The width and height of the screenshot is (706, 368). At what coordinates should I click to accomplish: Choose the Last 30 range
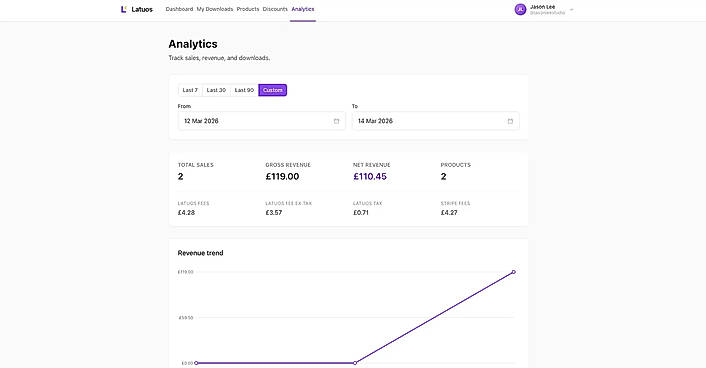(x=216, y=90)
